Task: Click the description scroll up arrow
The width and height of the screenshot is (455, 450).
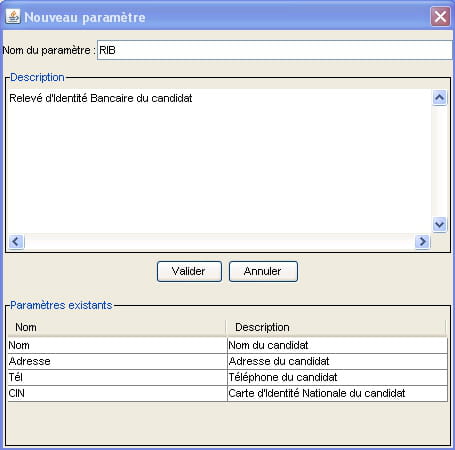Action: (439, 98)
